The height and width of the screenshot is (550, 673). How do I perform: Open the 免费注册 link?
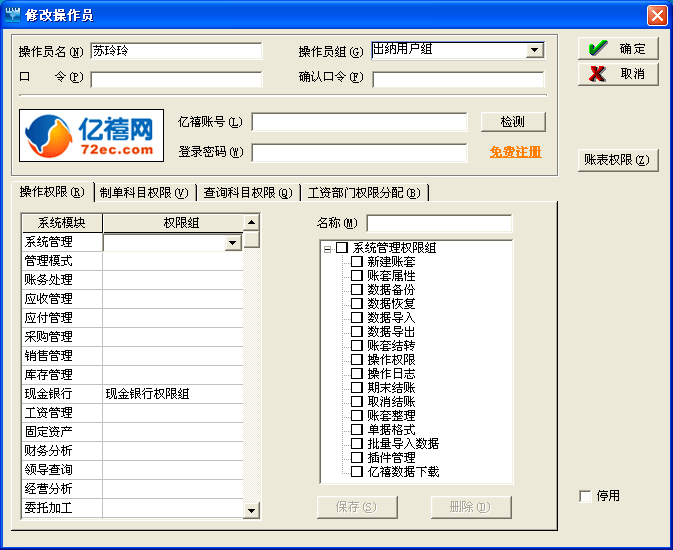(x=515, y=152)
